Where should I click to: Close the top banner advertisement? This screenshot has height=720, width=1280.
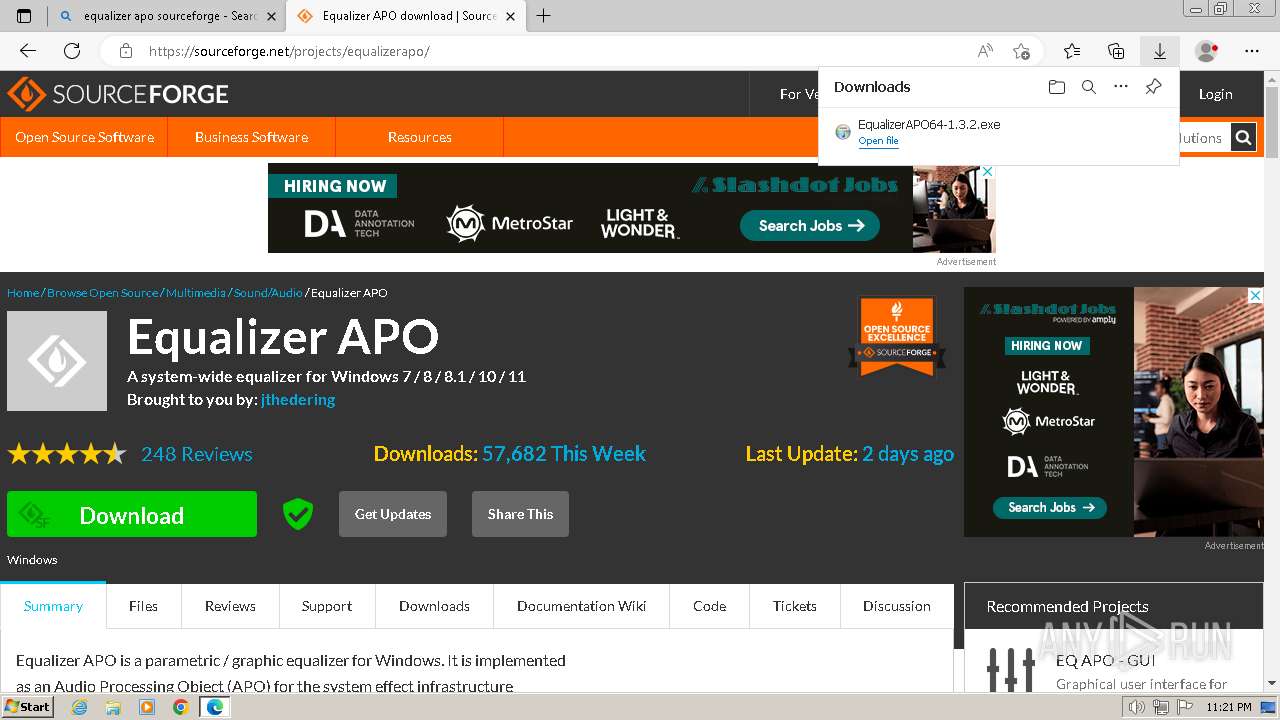coord(987,172)
